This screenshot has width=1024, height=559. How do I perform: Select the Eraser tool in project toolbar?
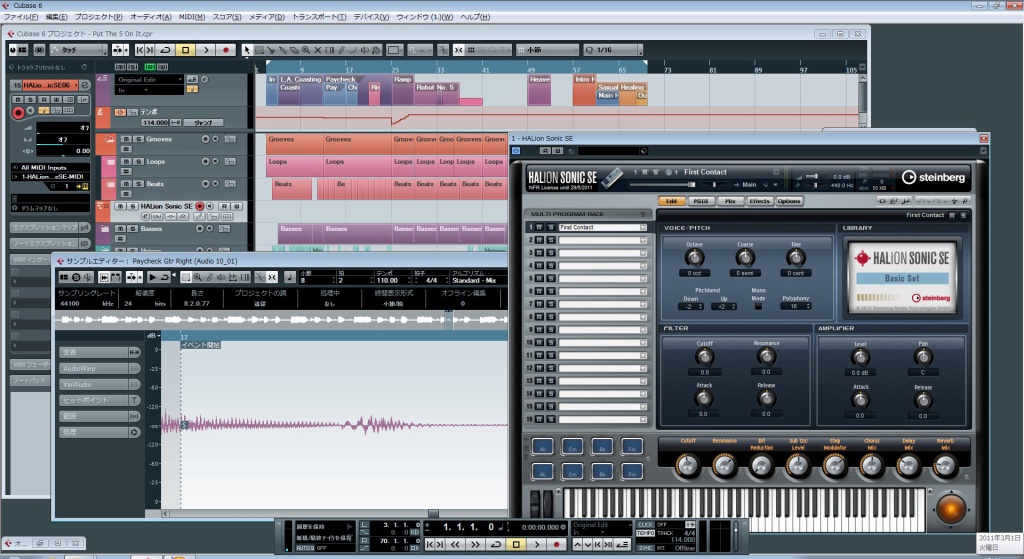[295, 50]
